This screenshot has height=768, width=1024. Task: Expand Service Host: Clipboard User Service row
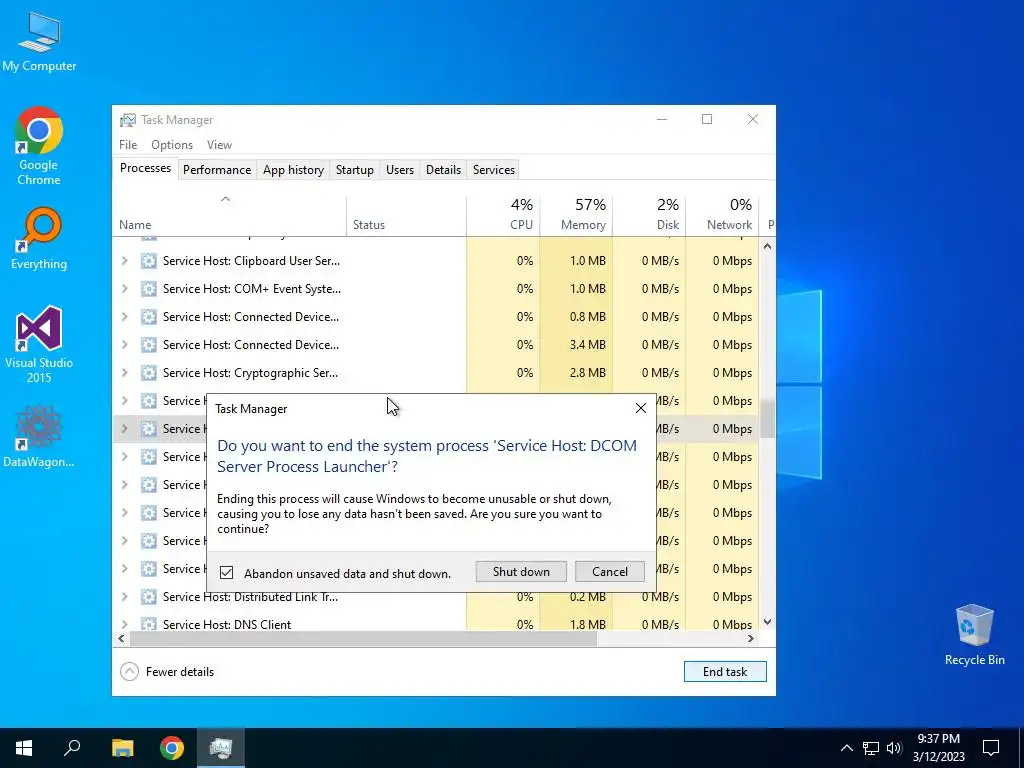[124, 261]
